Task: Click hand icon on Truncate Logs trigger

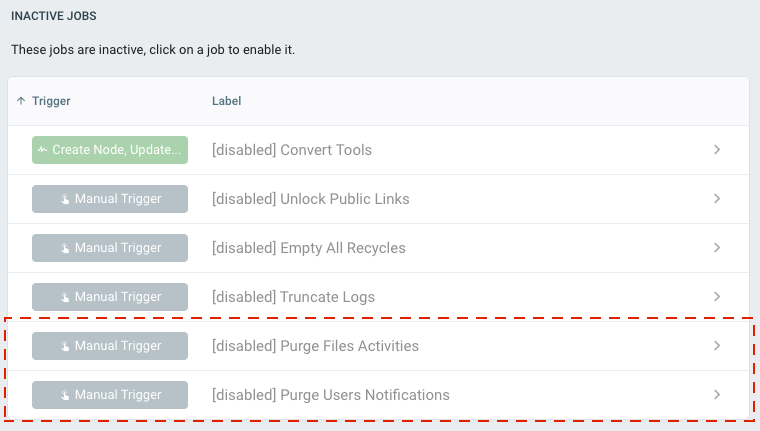Action: [65, 297]
